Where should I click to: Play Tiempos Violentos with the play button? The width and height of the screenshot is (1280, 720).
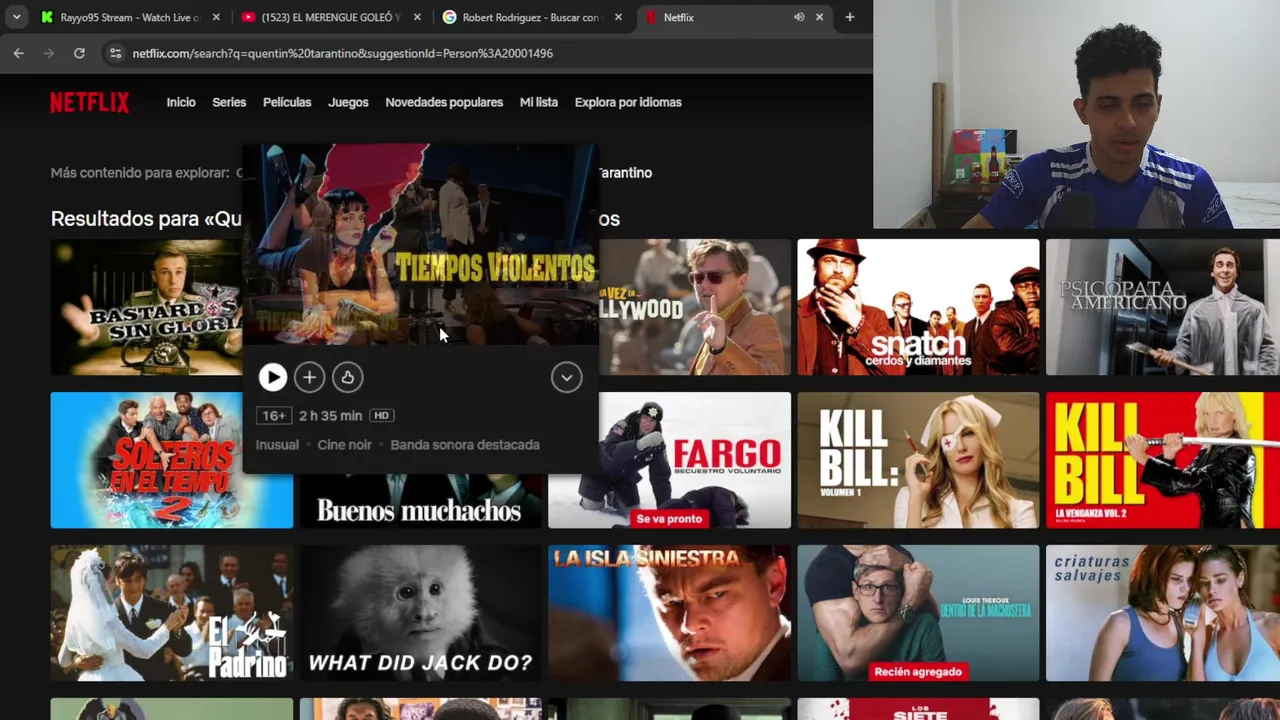point(272,377)
